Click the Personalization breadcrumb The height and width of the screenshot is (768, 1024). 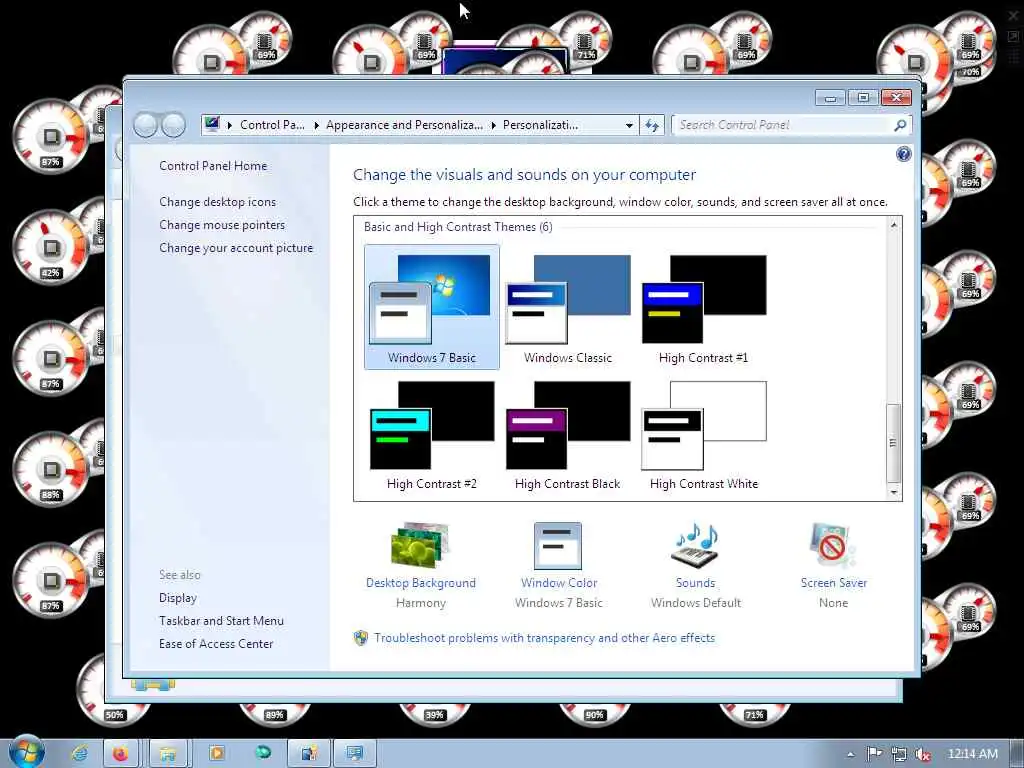540,125
